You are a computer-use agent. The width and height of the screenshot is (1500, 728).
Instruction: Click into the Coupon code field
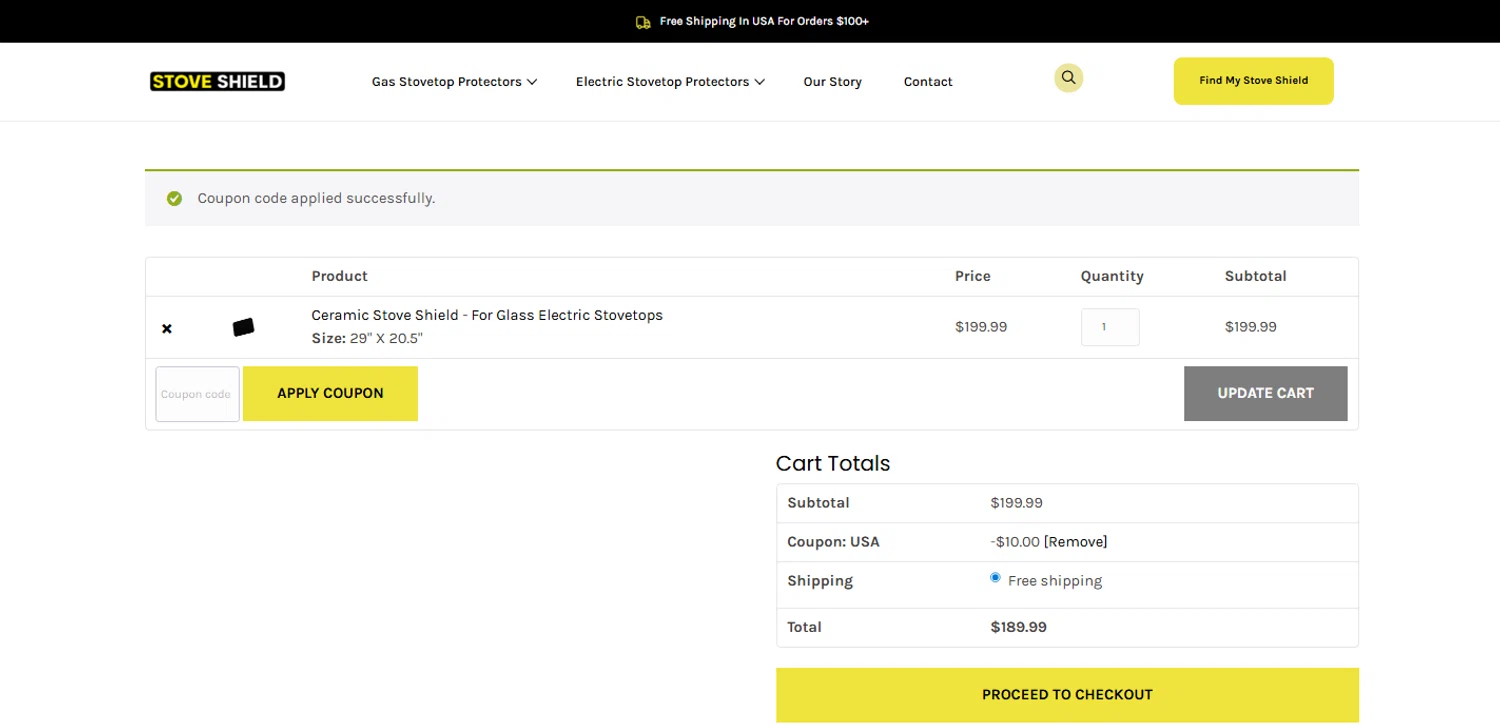[197, 394]
